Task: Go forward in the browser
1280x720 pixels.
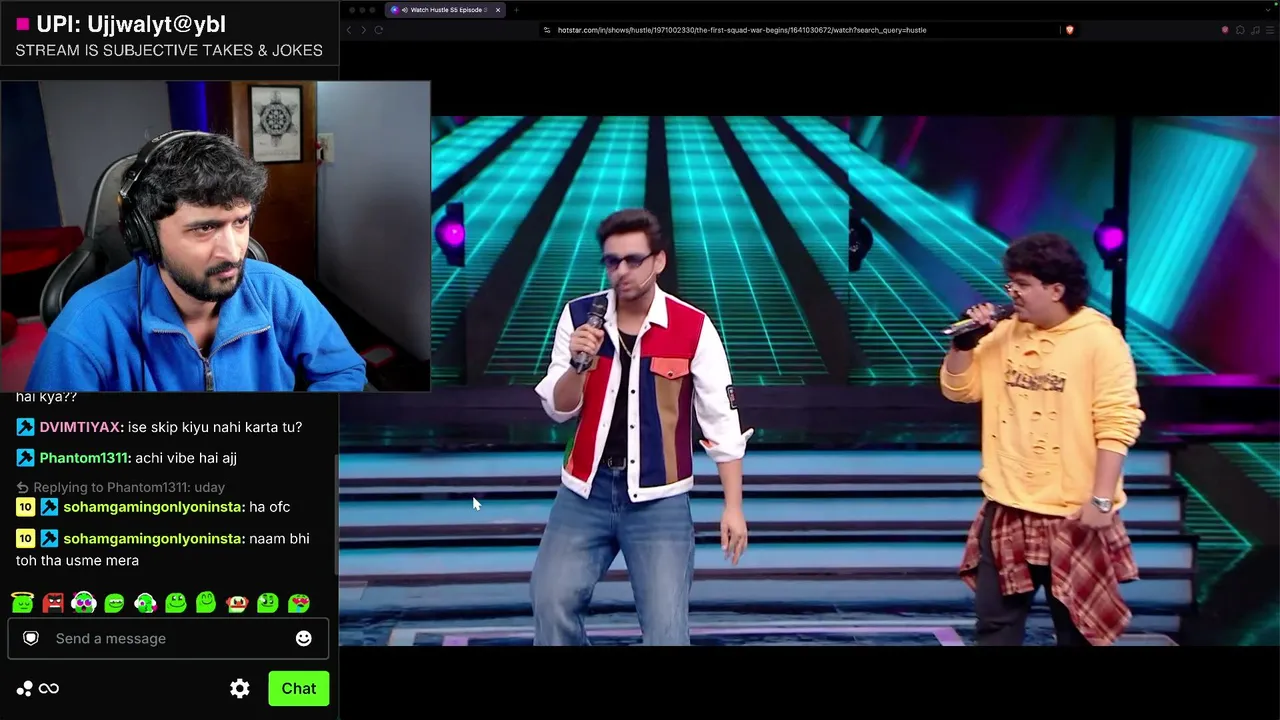Action: pos(363,30)
